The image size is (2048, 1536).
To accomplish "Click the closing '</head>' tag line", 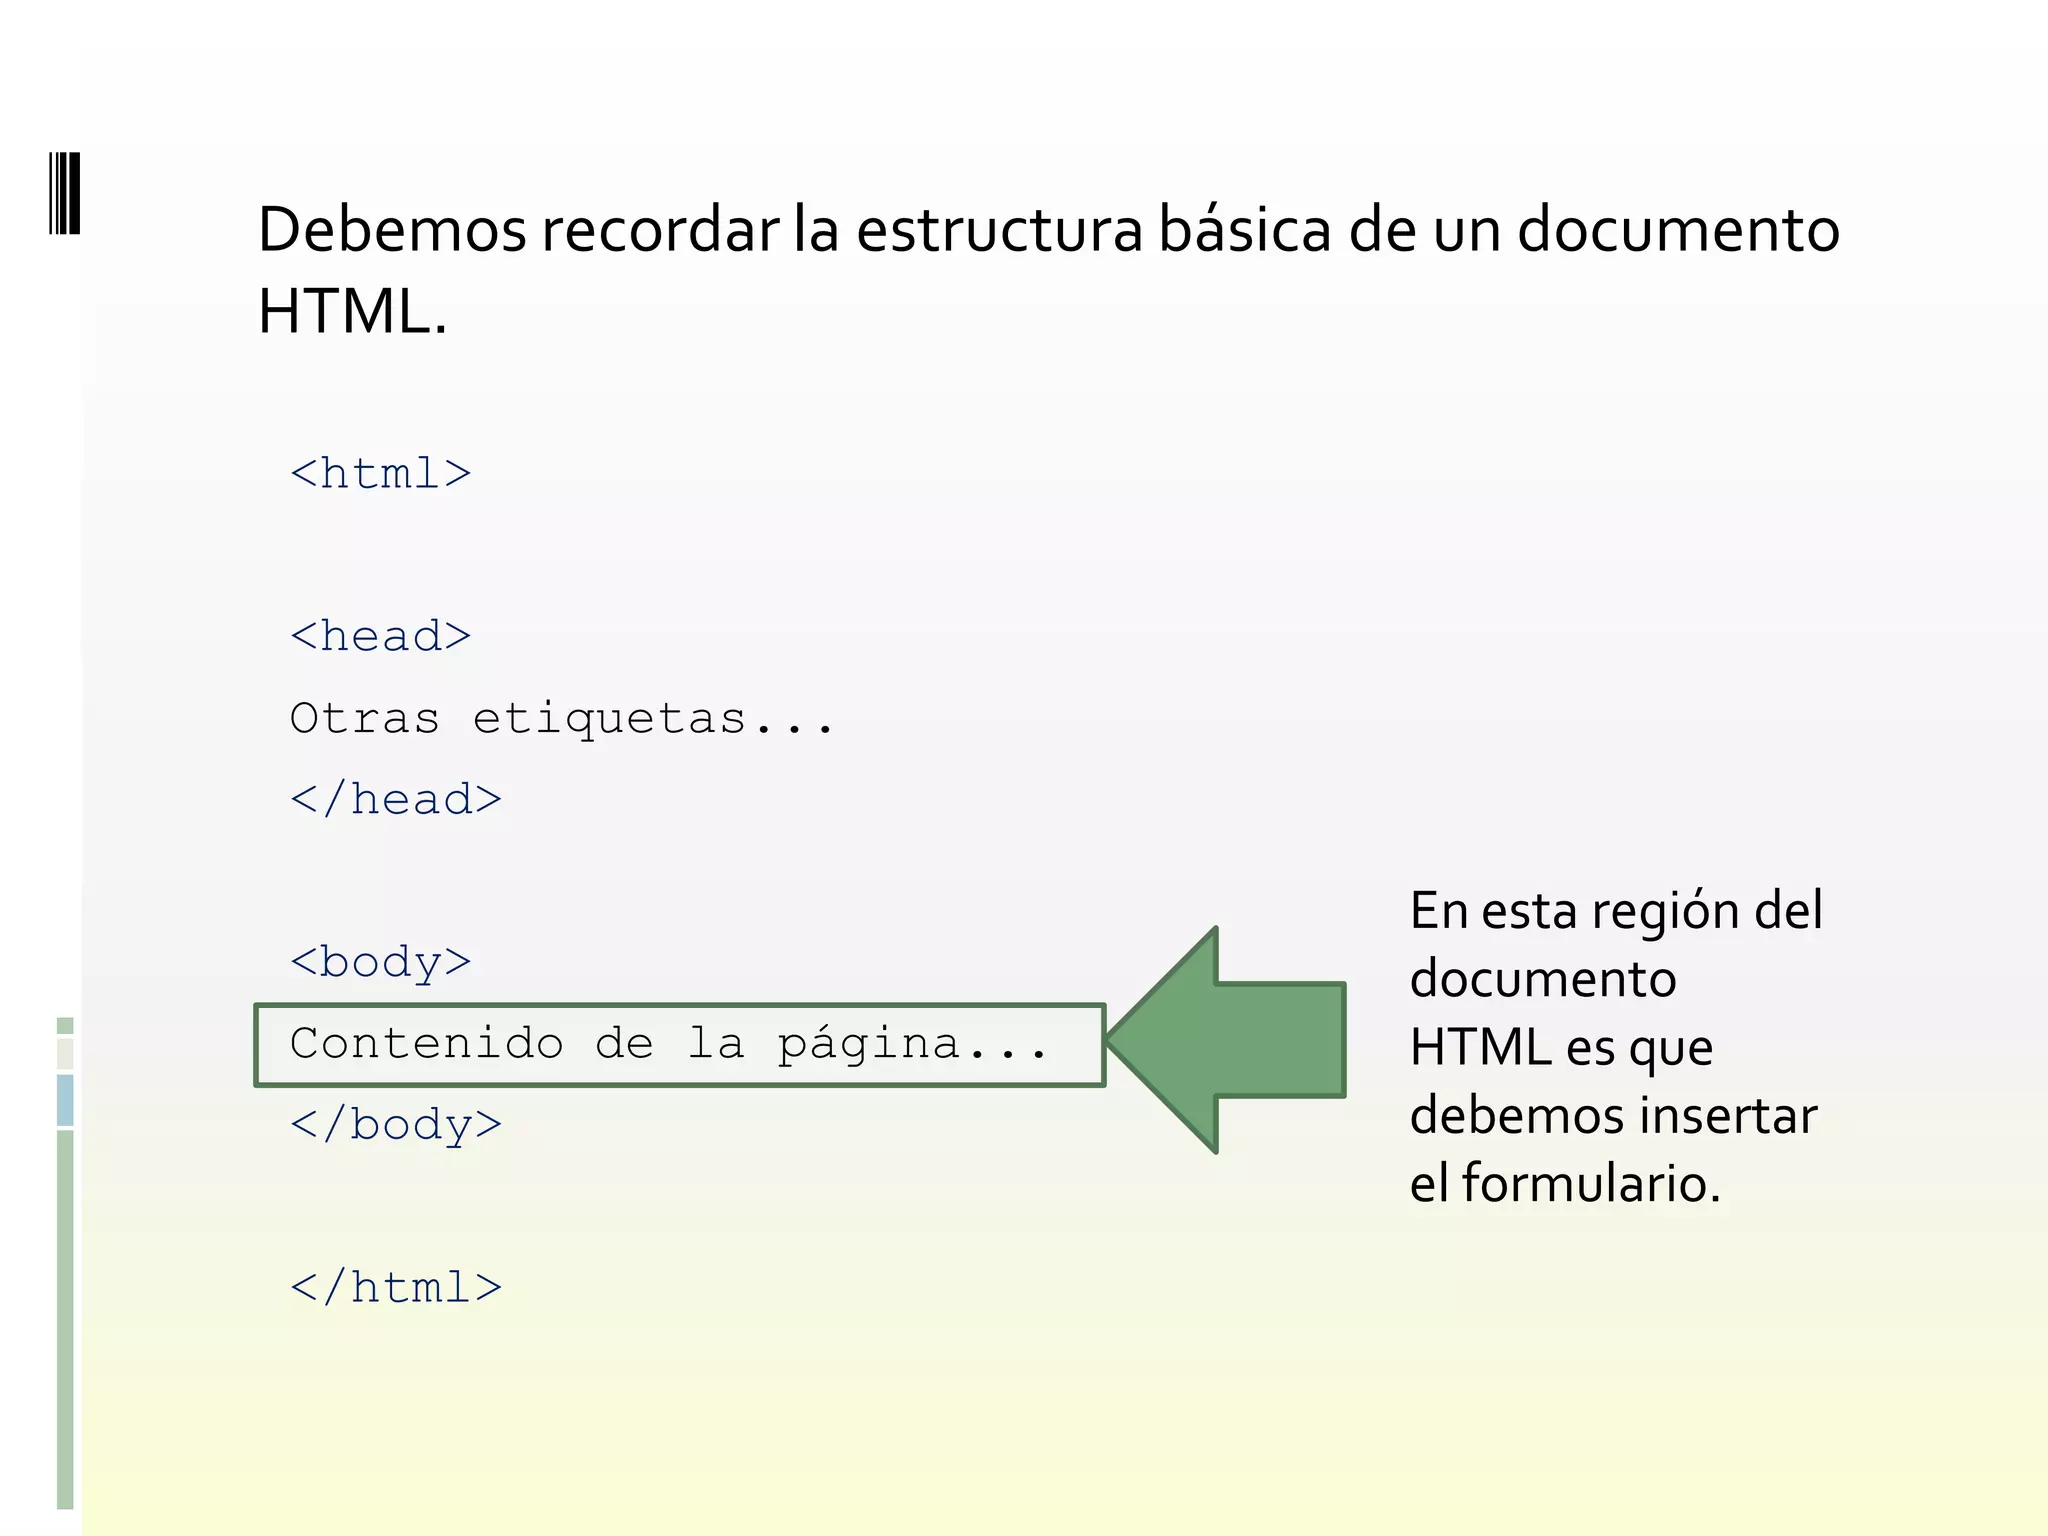I will [396, 799].
